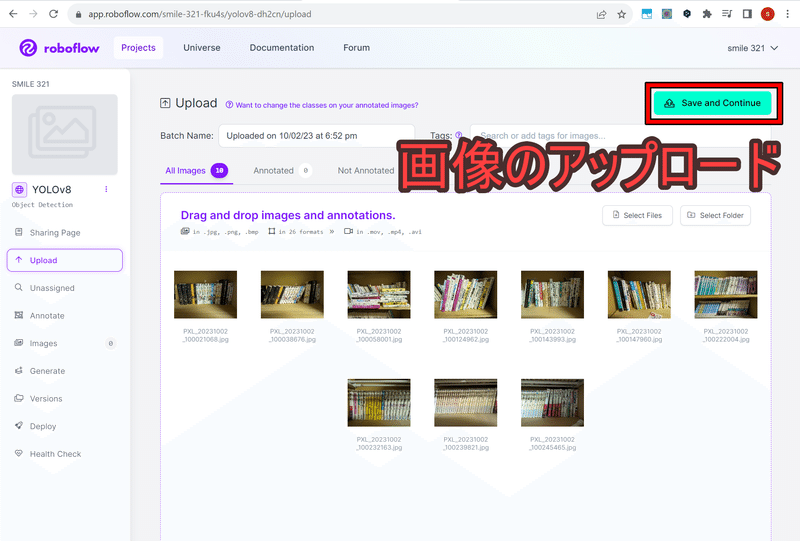Click the share page icon in address bar
800x541 pixels.
coord(602,14)
